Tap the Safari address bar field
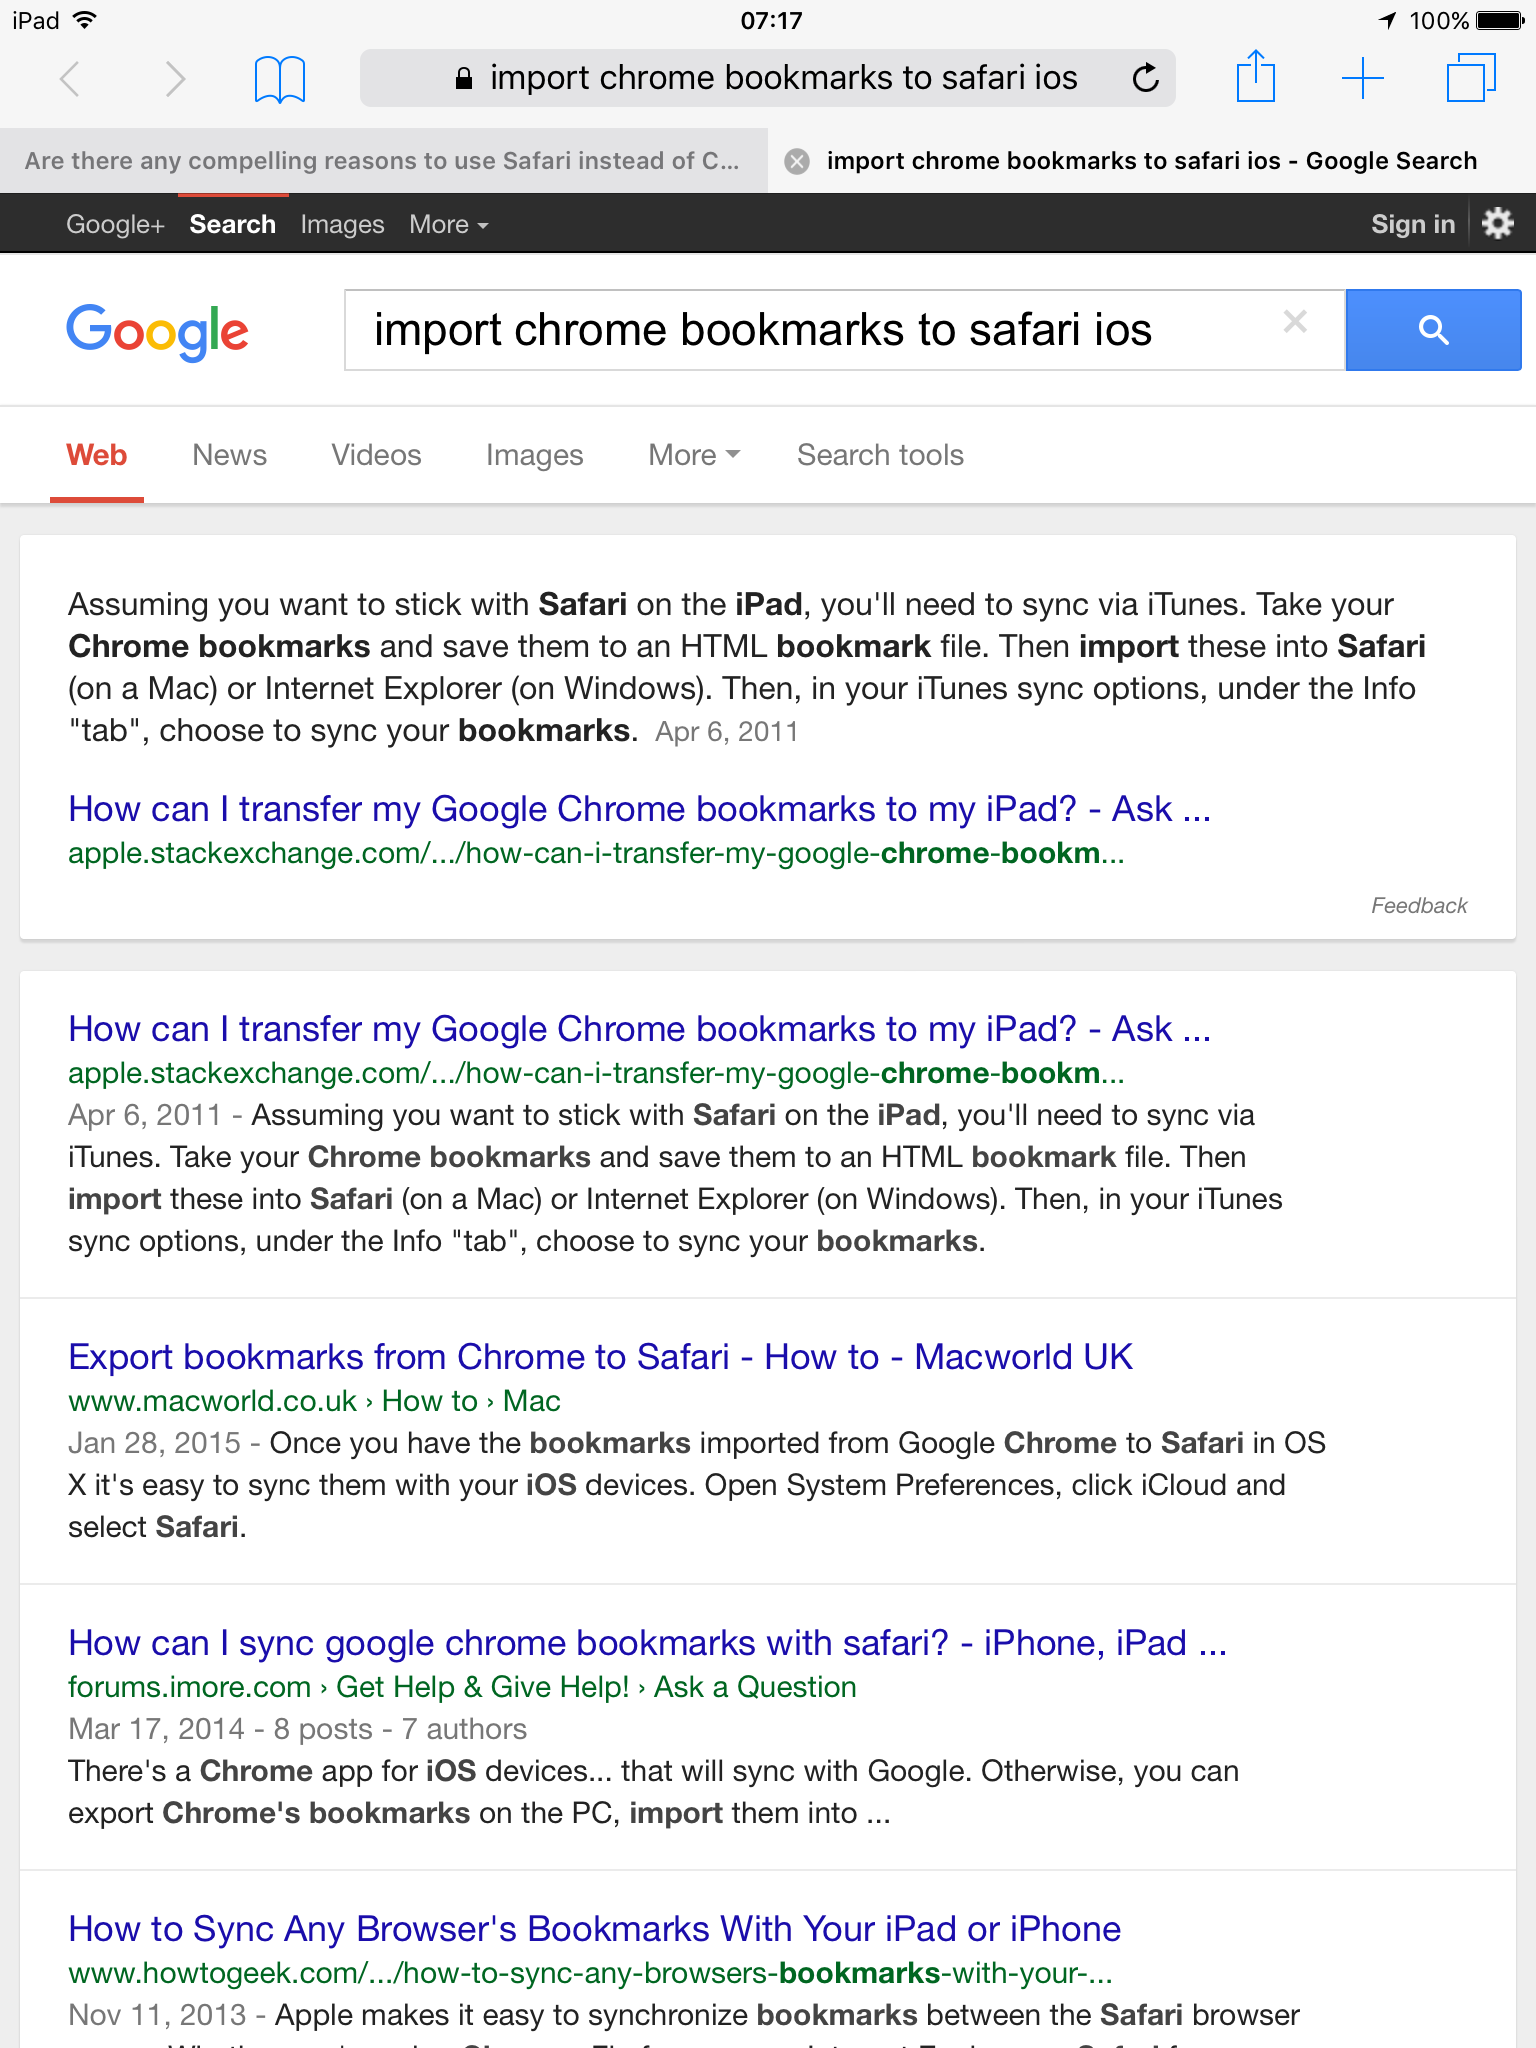Screen dimensions: 1536x2048 (767, 78)
